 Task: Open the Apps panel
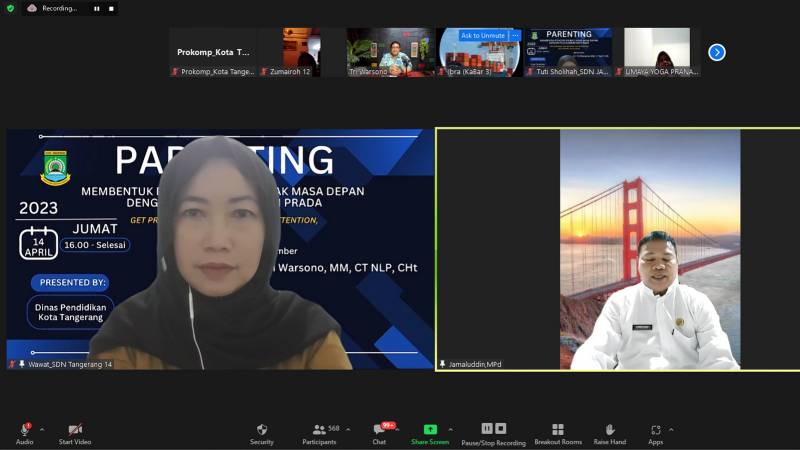[x=655, y=429]
